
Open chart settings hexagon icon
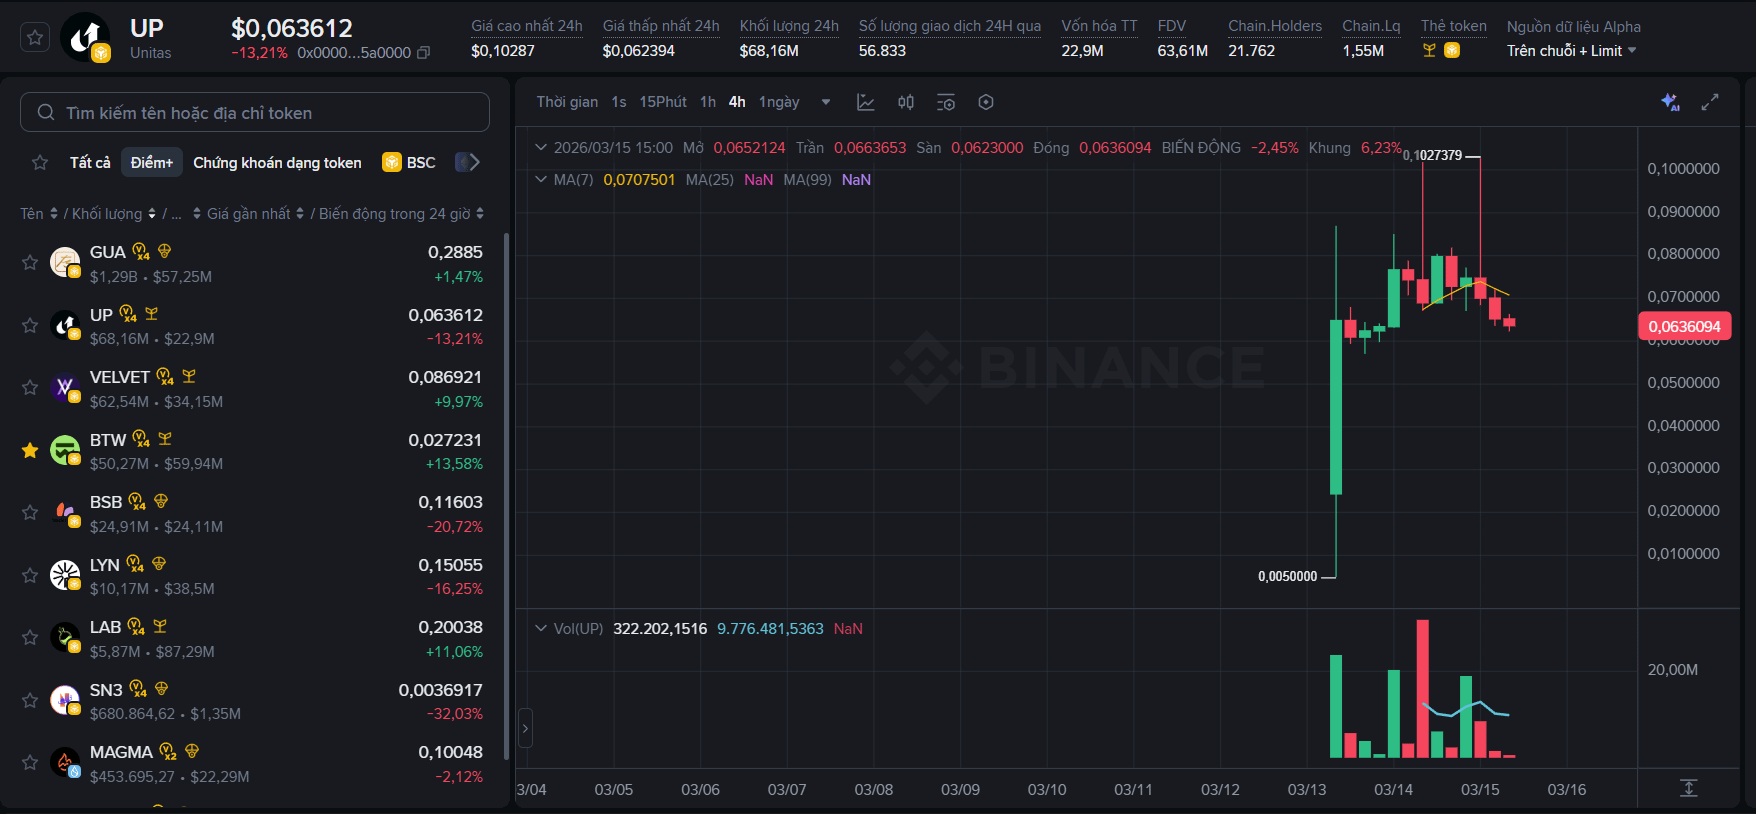point(986,102)
